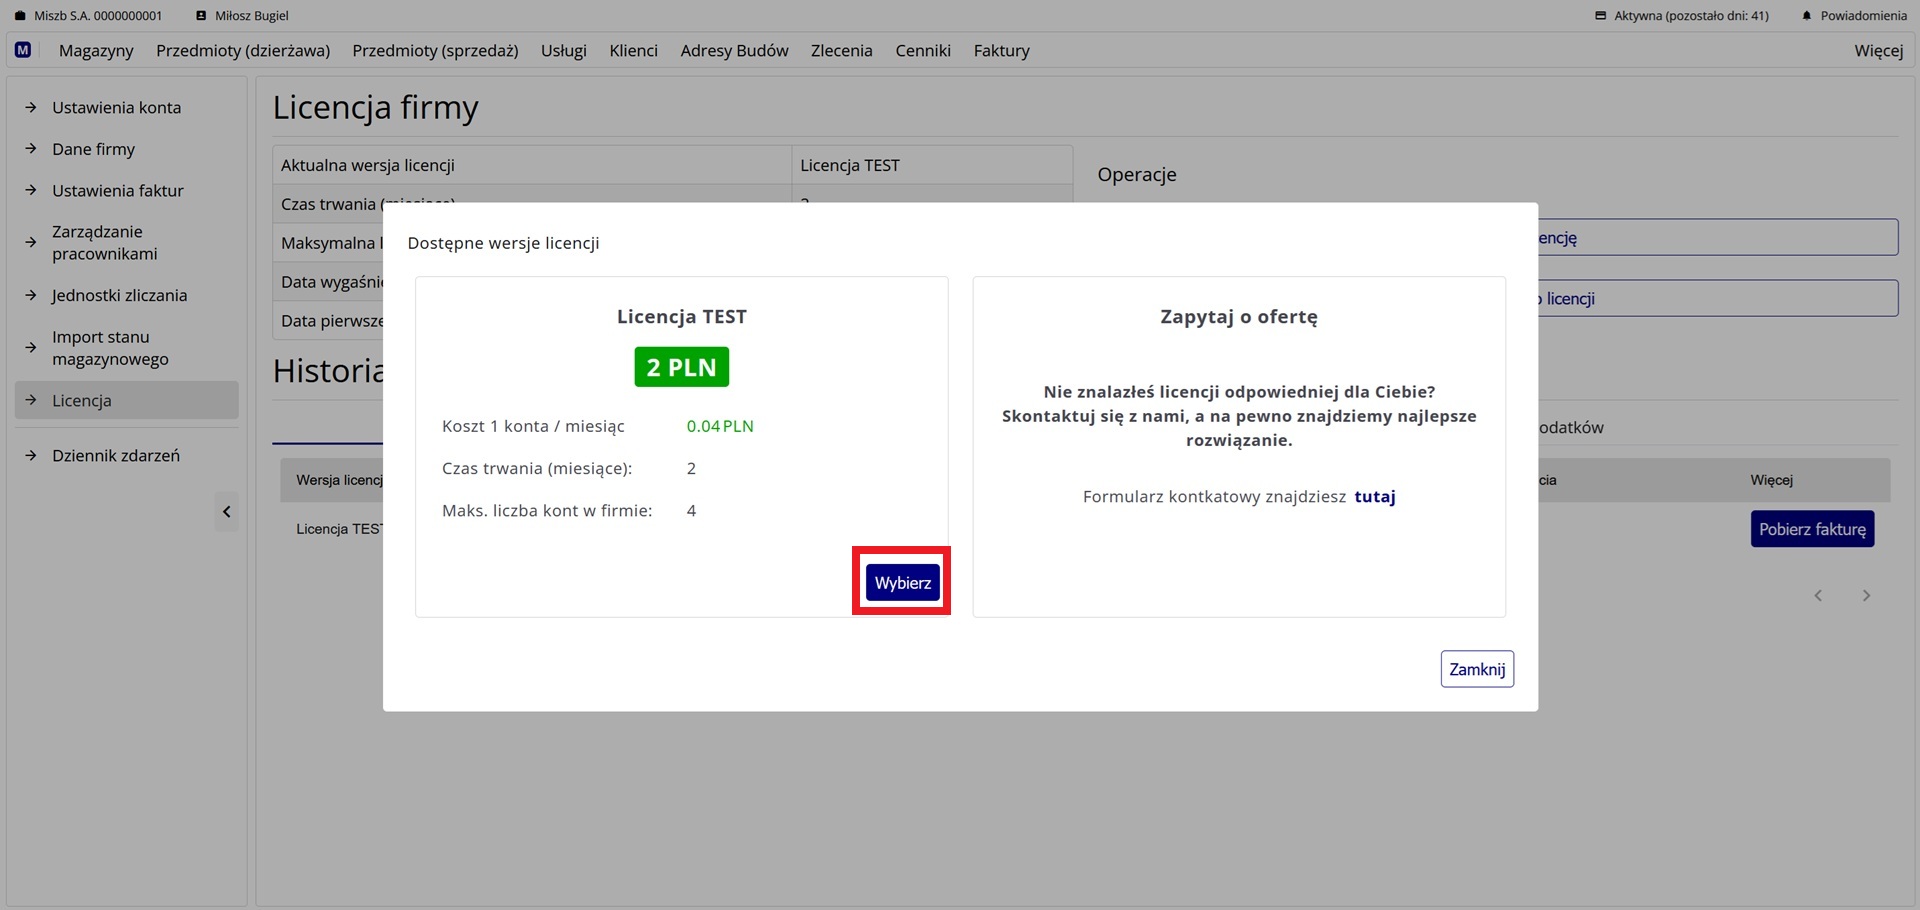
Task: Click the user profile icon beside Miłosz Bugiel
Action: coord(201,16)
